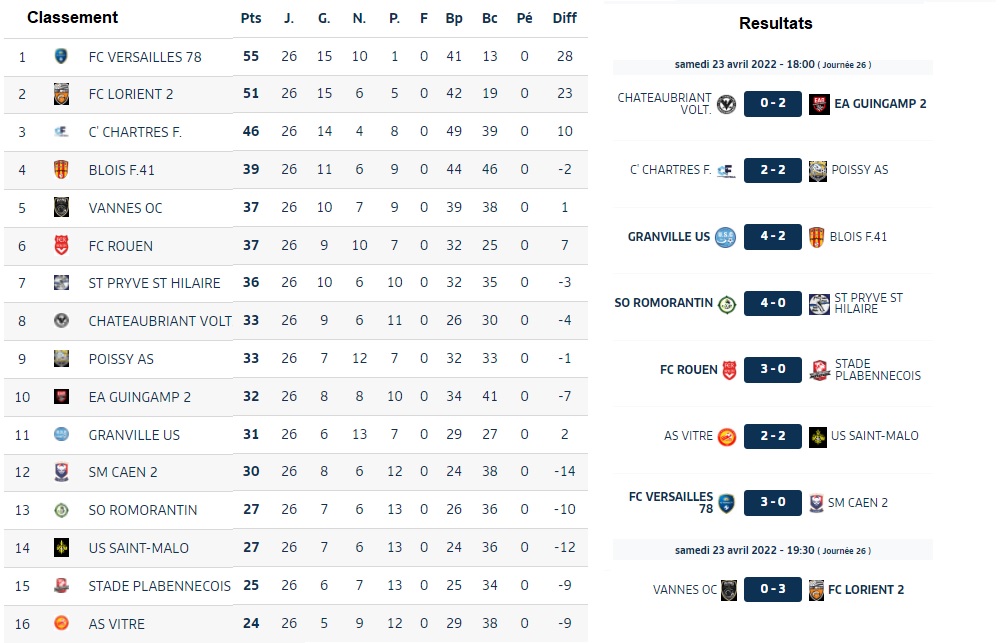Click EA Guingamp 2 crest in results
The height and width of the screenshot is (643, 999).
coord(819,104)
